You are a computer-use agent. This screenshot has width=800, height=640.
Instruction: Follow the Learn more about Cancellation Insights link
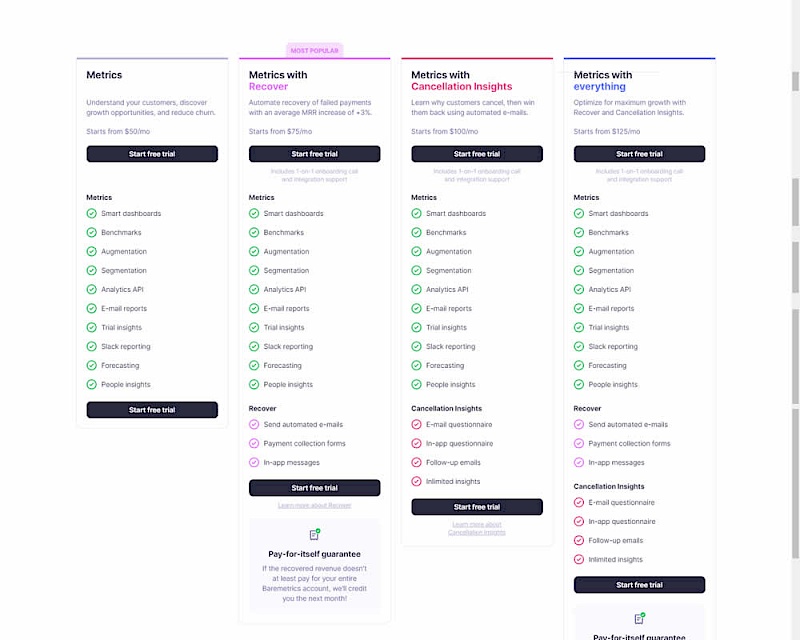point(476,528)
